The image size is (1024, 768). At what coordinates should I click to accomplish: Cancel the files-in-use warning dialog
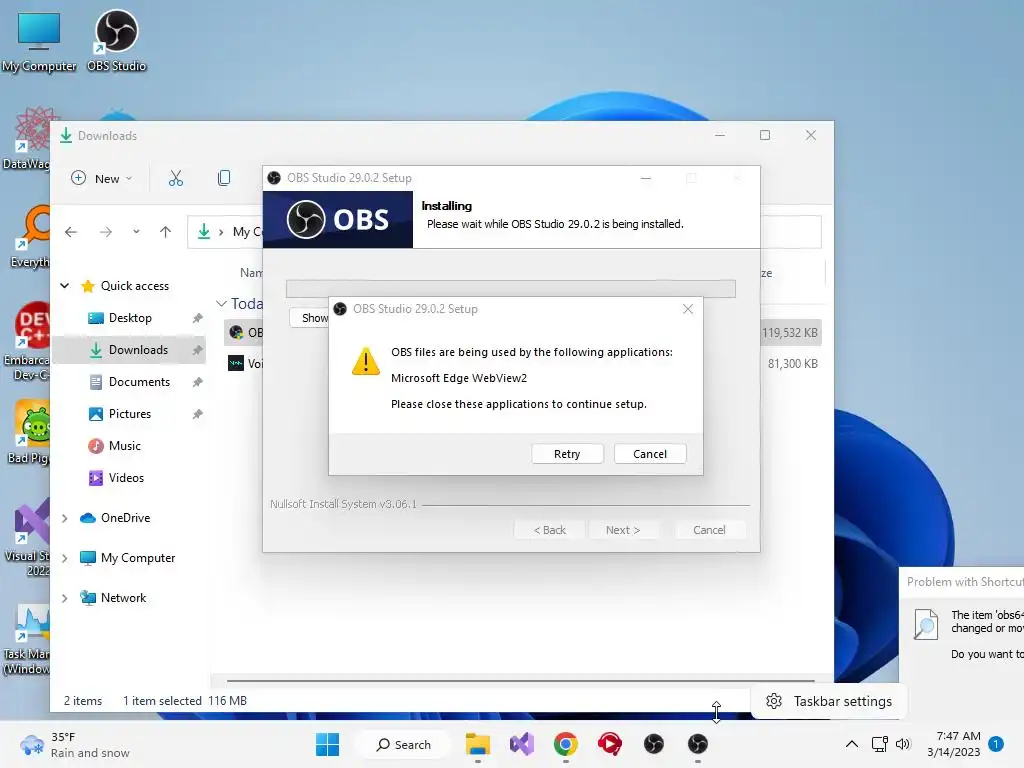[x=650, y=454]
